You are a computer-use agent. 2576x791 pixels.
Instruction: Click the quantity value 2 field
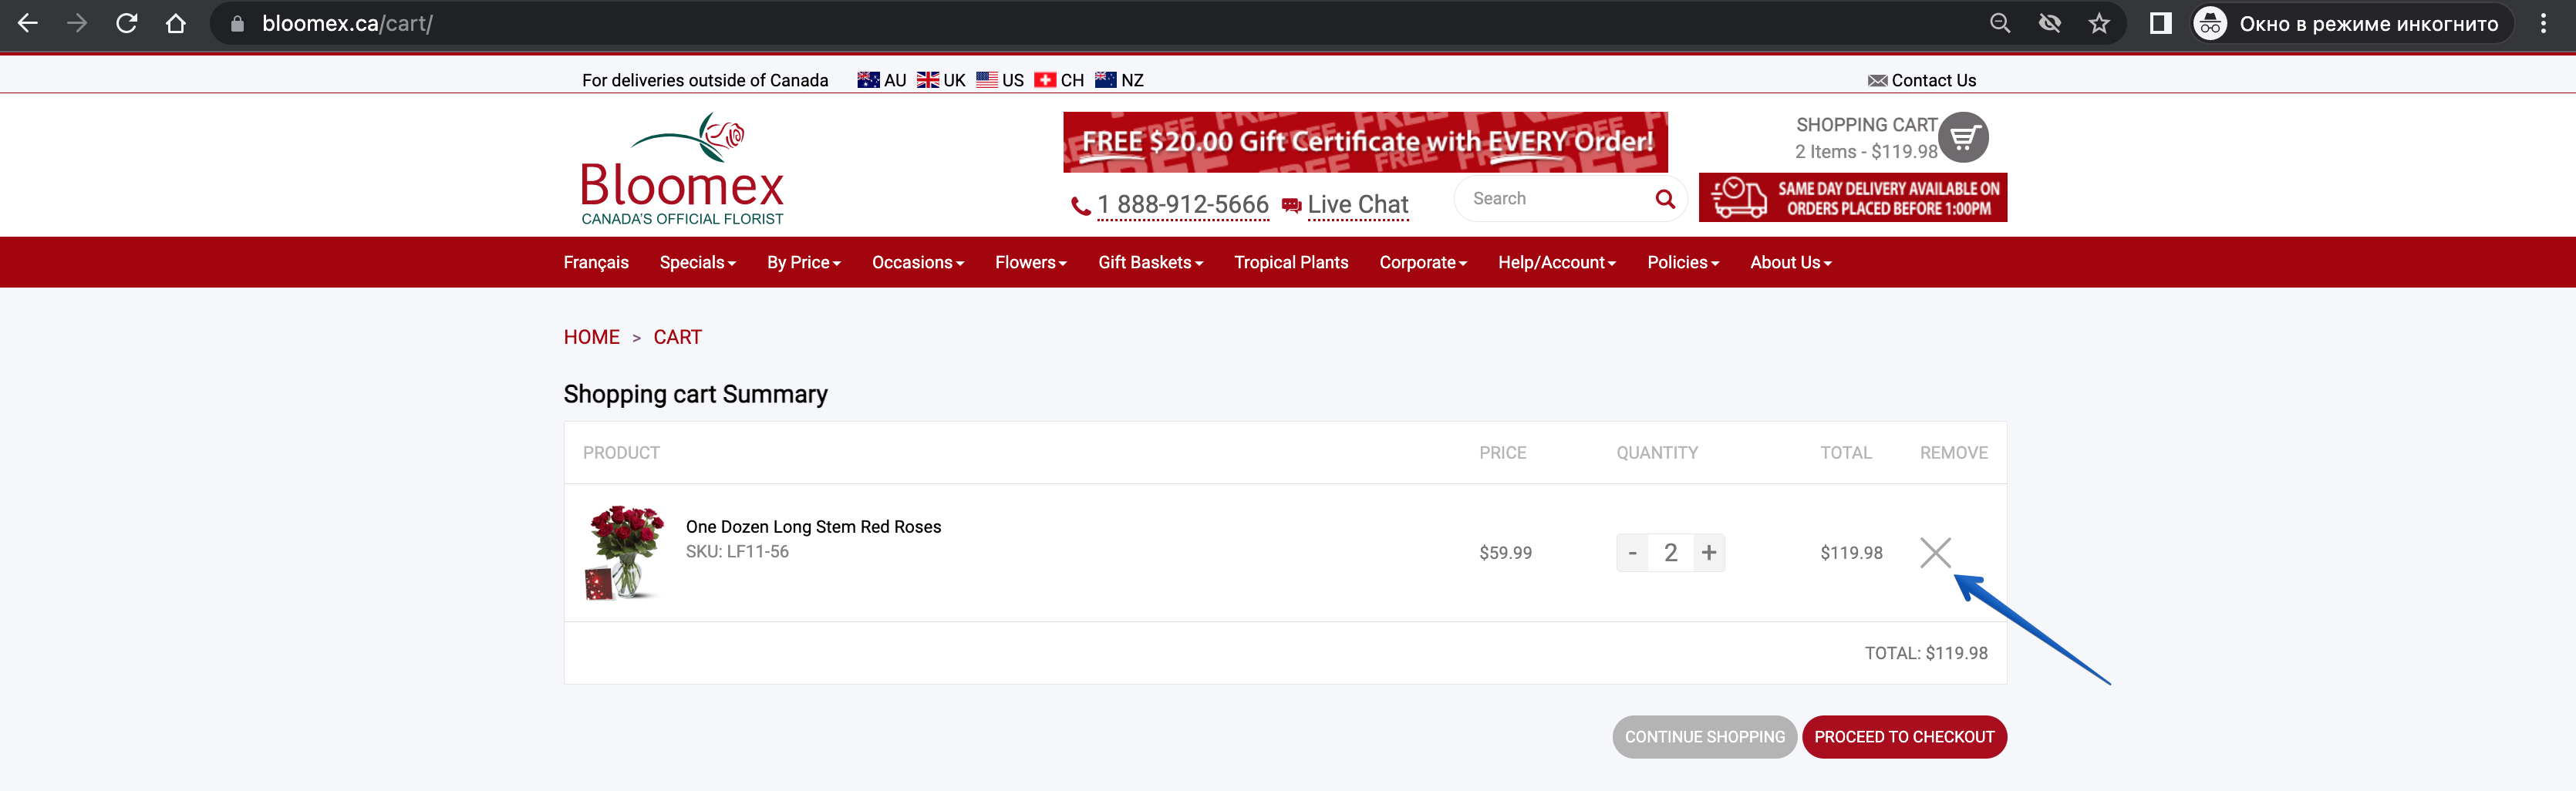coord(1670,552)
